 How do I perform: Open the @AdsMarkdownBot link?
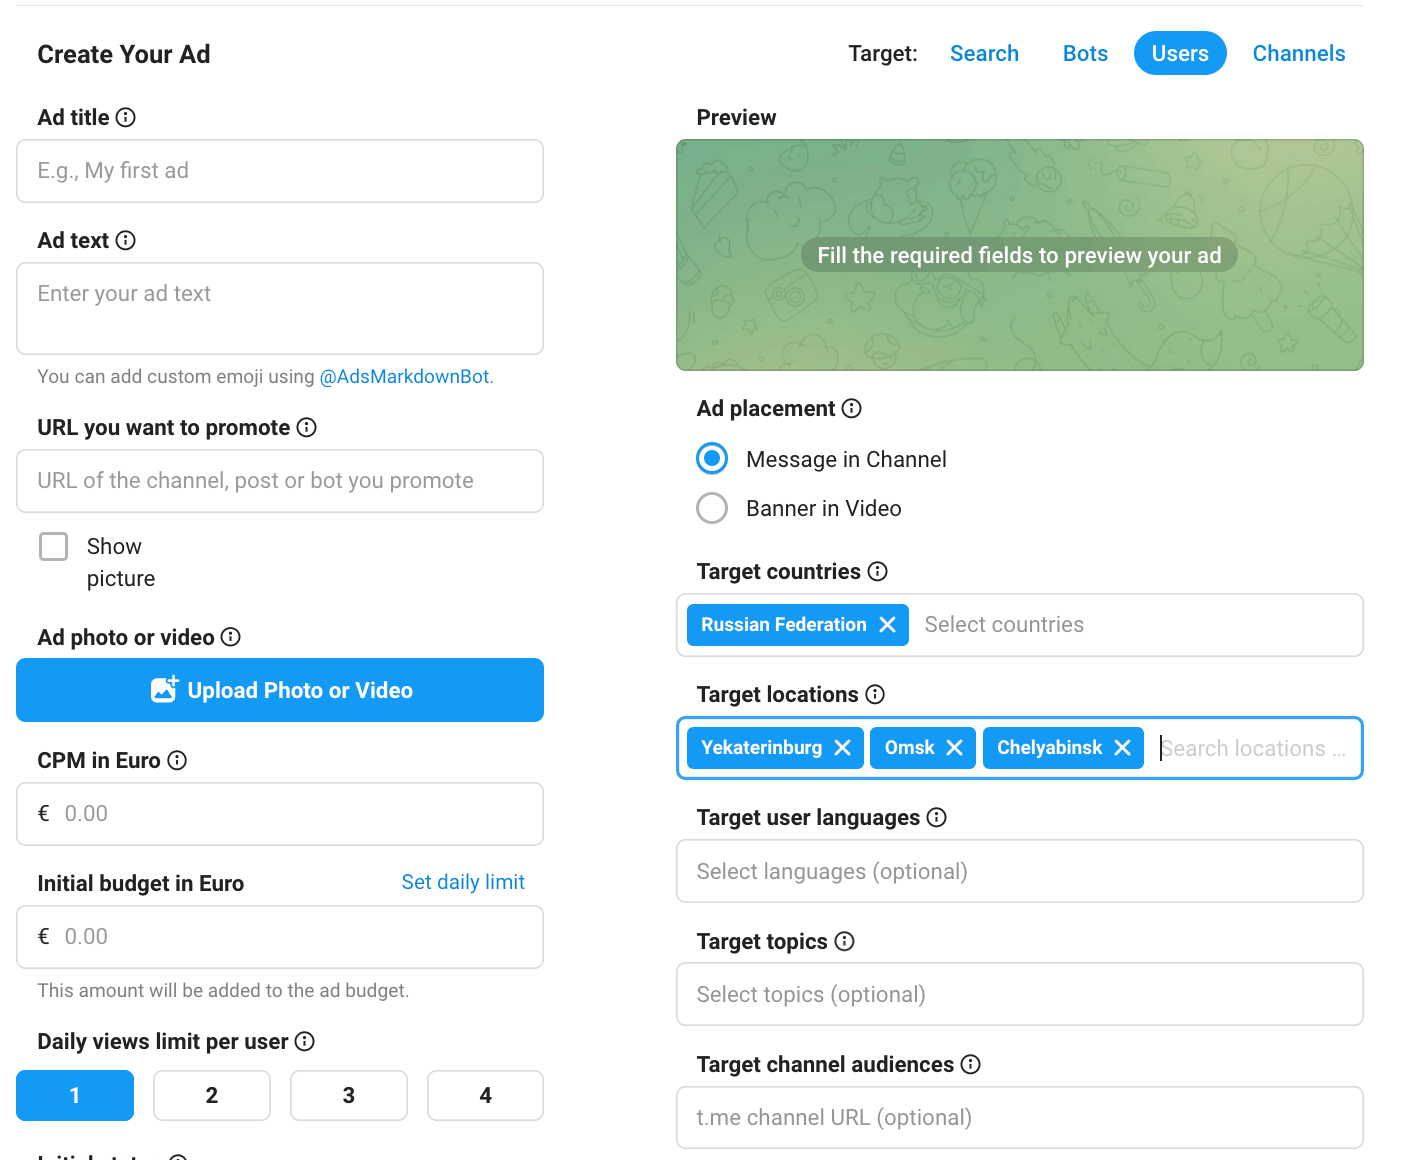[x=405, y=377]
